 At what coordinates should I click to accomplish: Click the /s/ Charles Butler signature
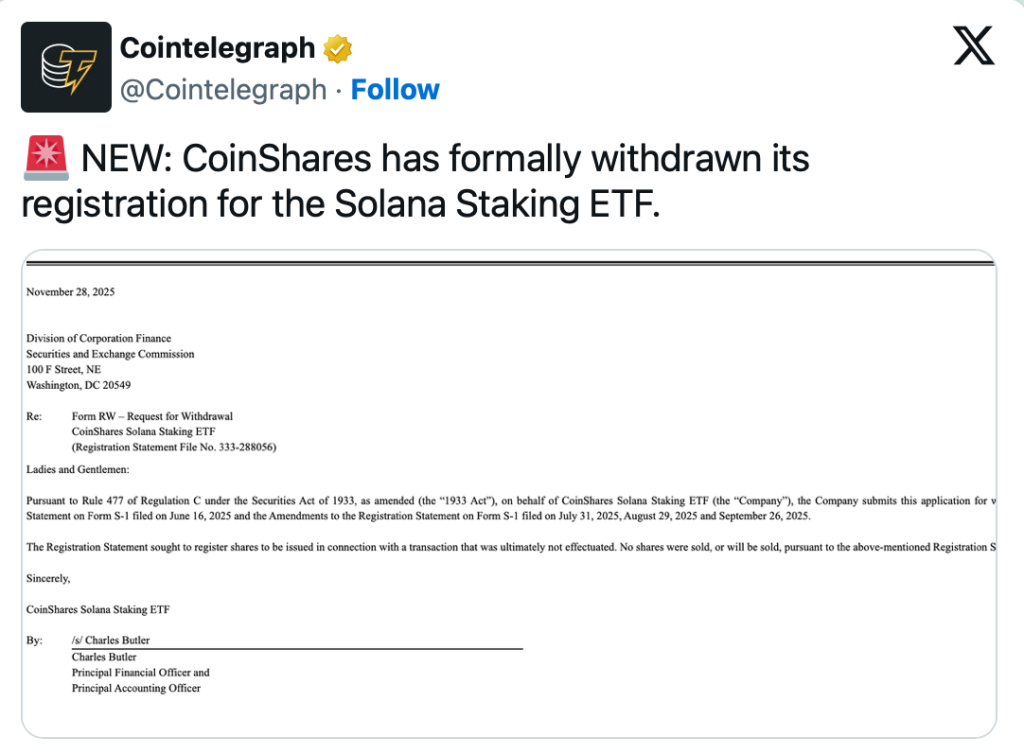click(x=111, y=640)
